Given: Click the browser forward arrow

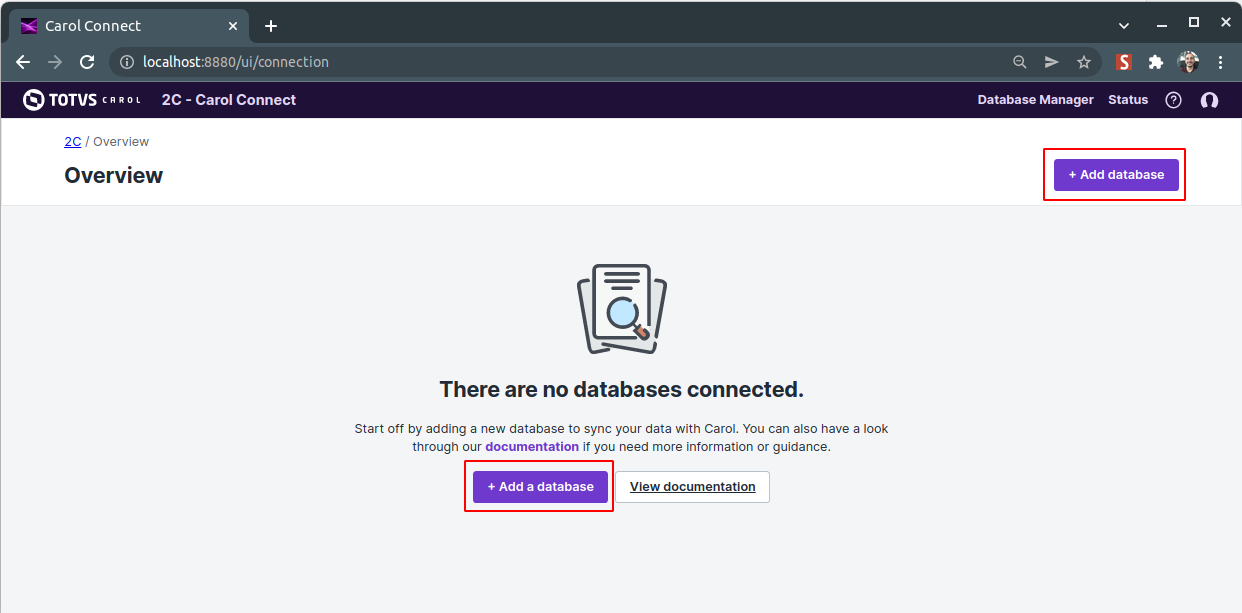Looking at the screenshot, I should coord(55,62).
